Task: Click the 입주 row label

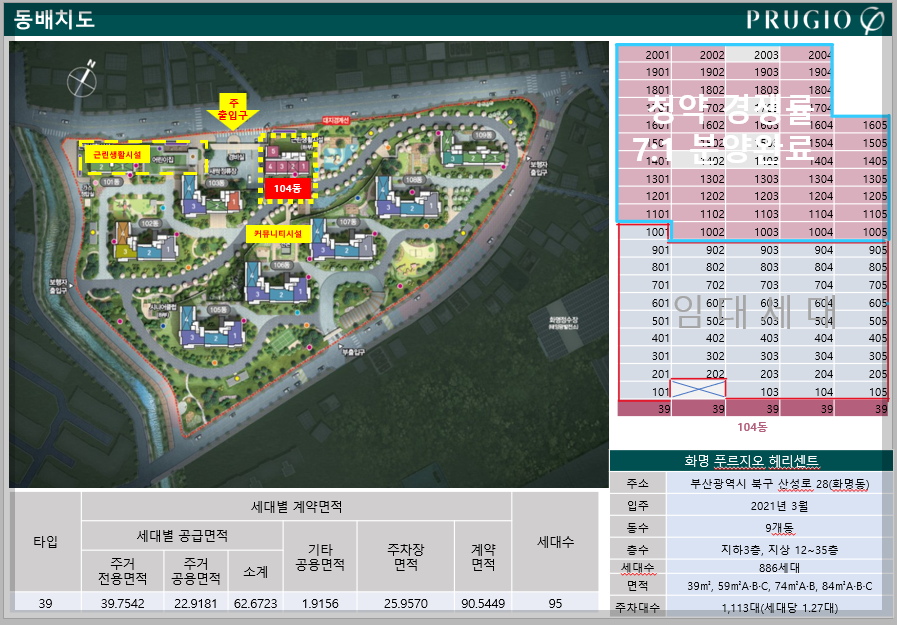Action: (637, 505)
